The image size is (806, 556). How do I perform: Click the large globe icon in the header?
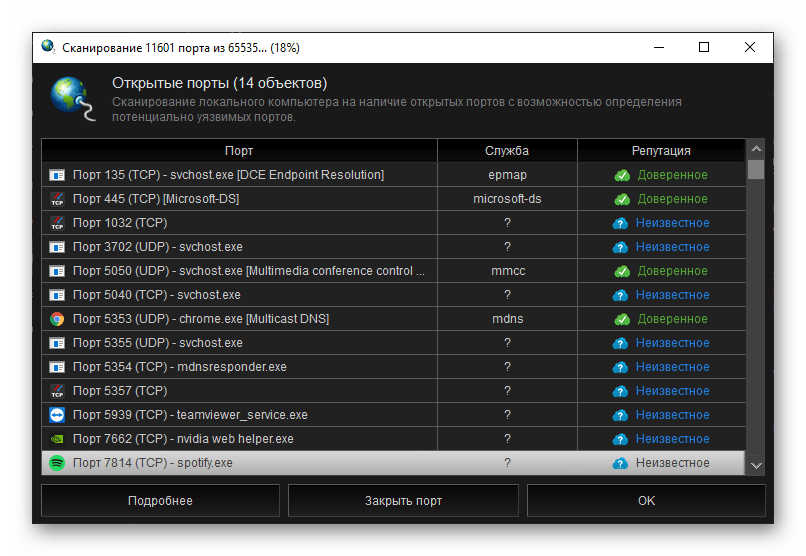(x=72, y=99)
